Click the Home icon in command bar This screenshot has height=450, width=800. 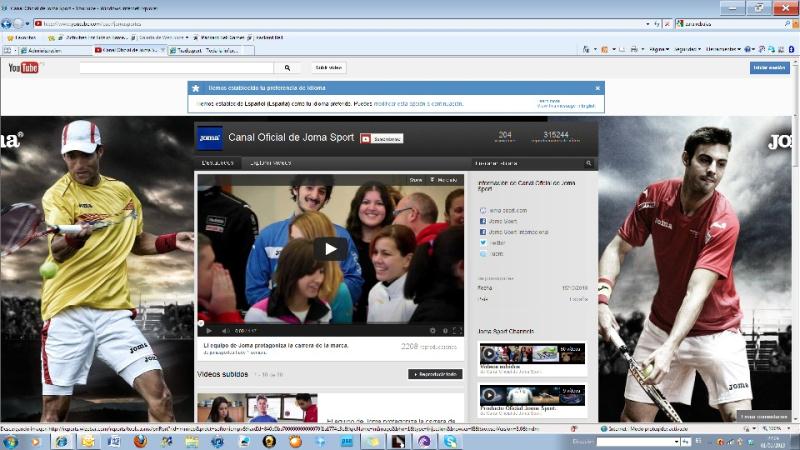click(x=586, y=49)
